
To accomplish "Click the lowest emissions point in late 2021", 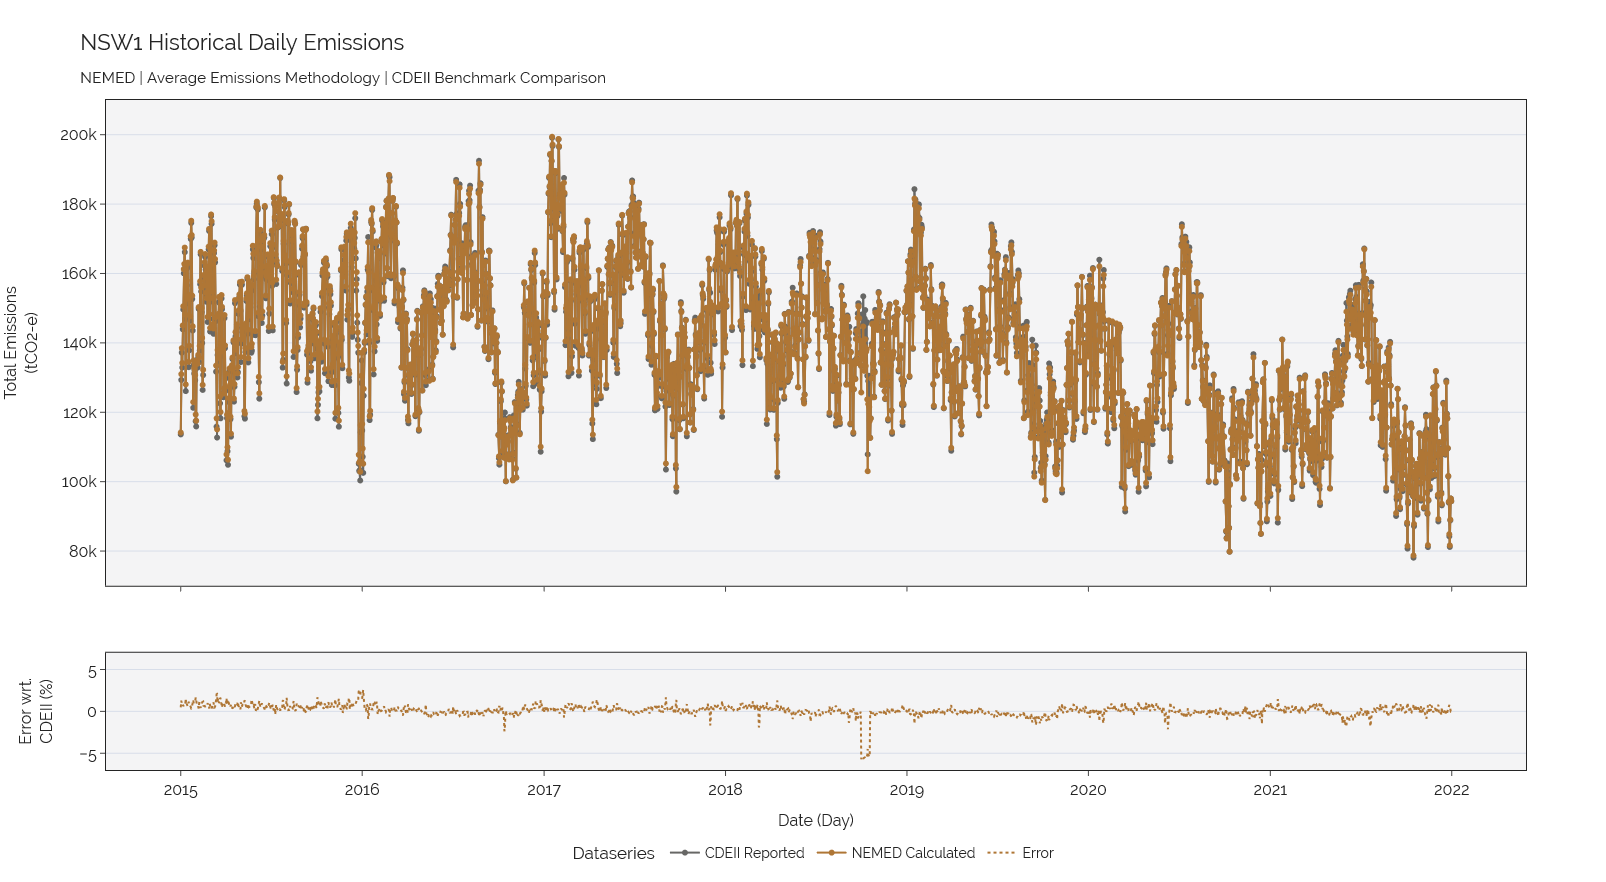I will pos(1413,557).
